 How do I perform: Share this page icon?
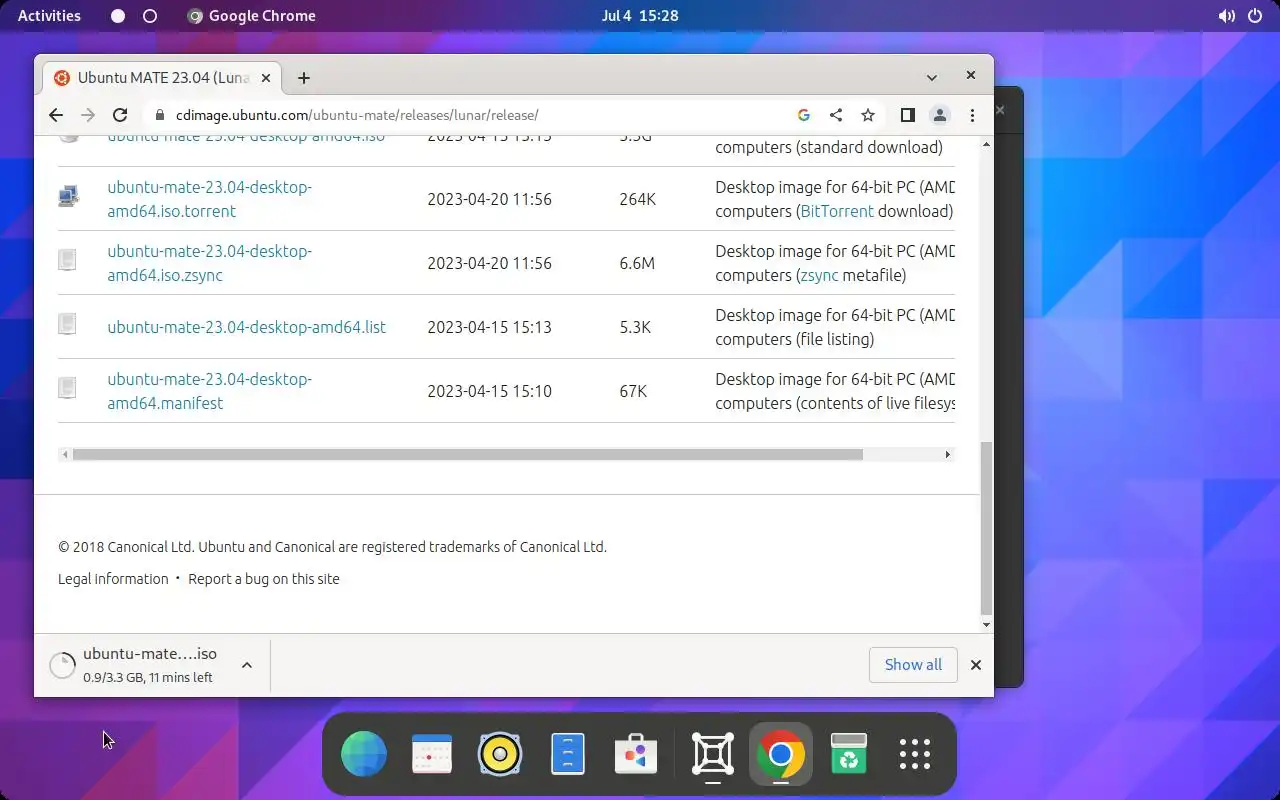pyautogui.click(x=835, y=115)
